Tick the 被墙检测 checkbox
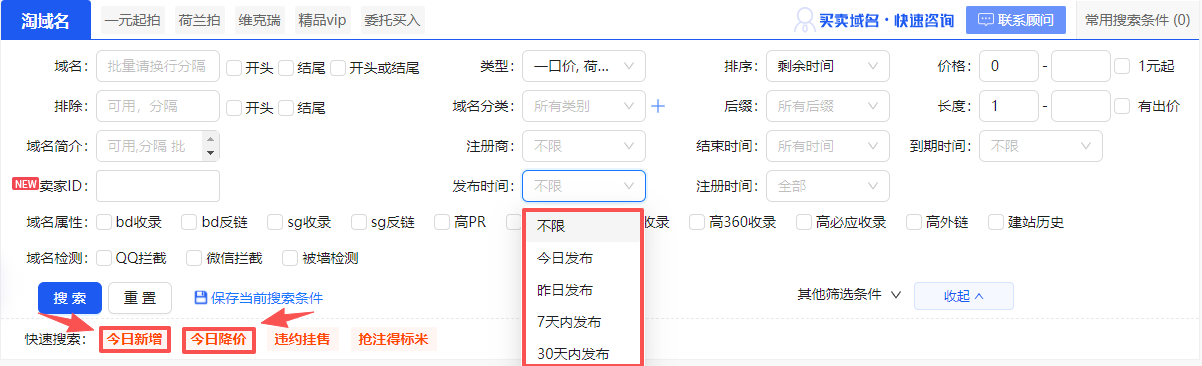Viewport: 1202px width, 366px height. point(291,258)
